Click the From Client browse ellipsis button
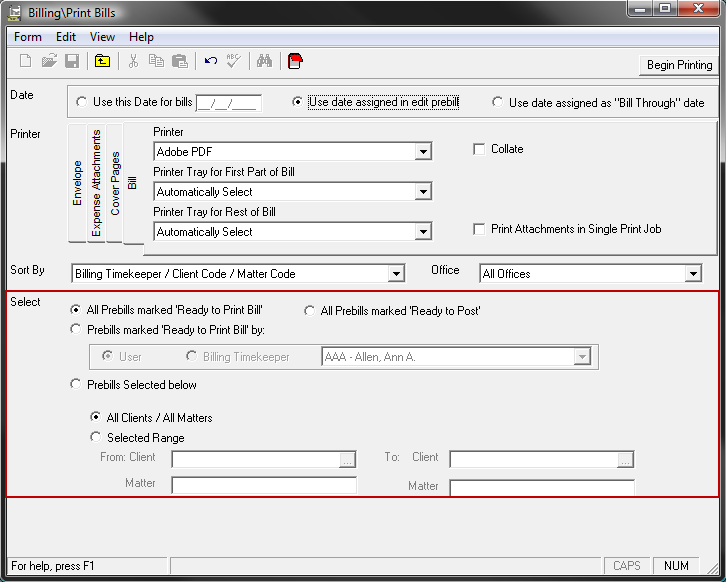726x582 pixels. [347, 460]
